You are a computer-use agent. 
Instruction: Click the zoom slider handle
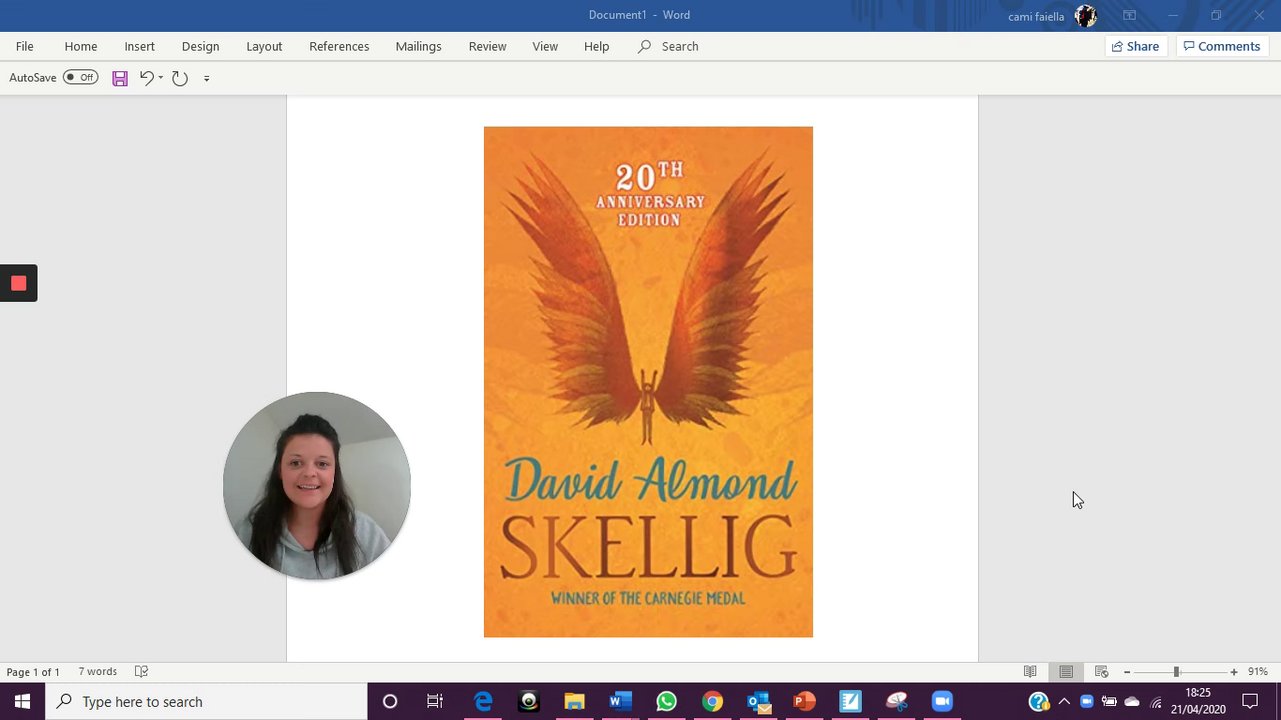tap(1176, 672)
